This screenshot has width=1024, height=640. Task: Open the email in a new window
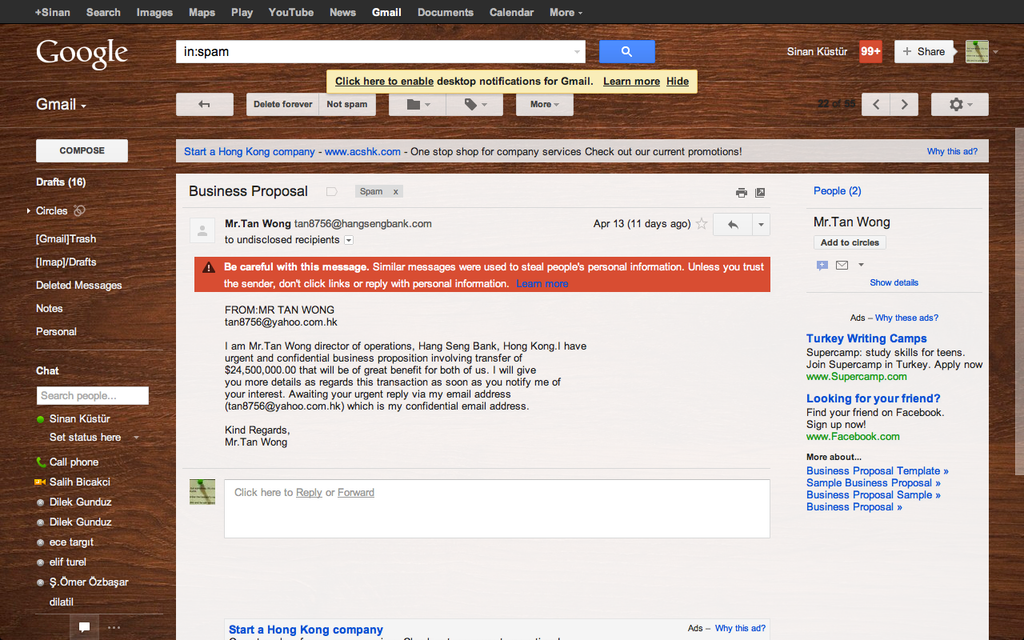tap(760, 192)
